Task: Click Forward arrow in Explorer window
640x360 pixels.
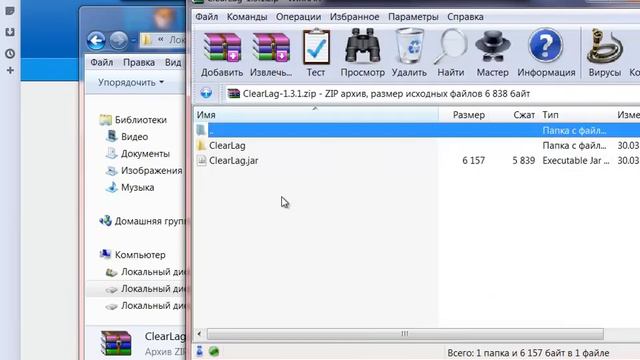Action: 118,41
